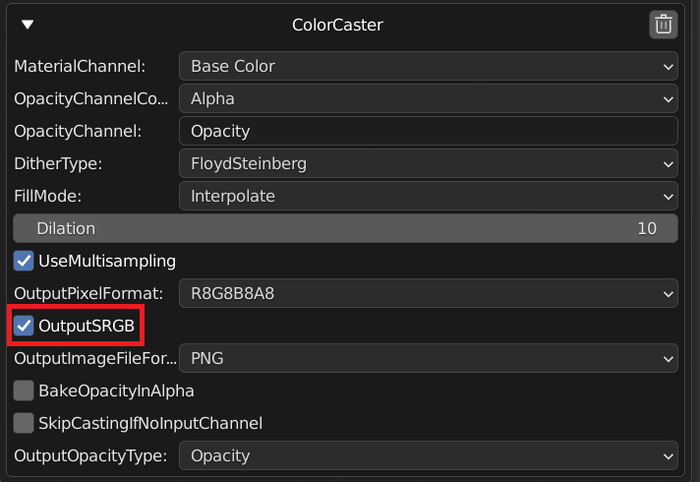
Task: Uncheck the OutputSRGB checkbox
Action: click(24, 326)
